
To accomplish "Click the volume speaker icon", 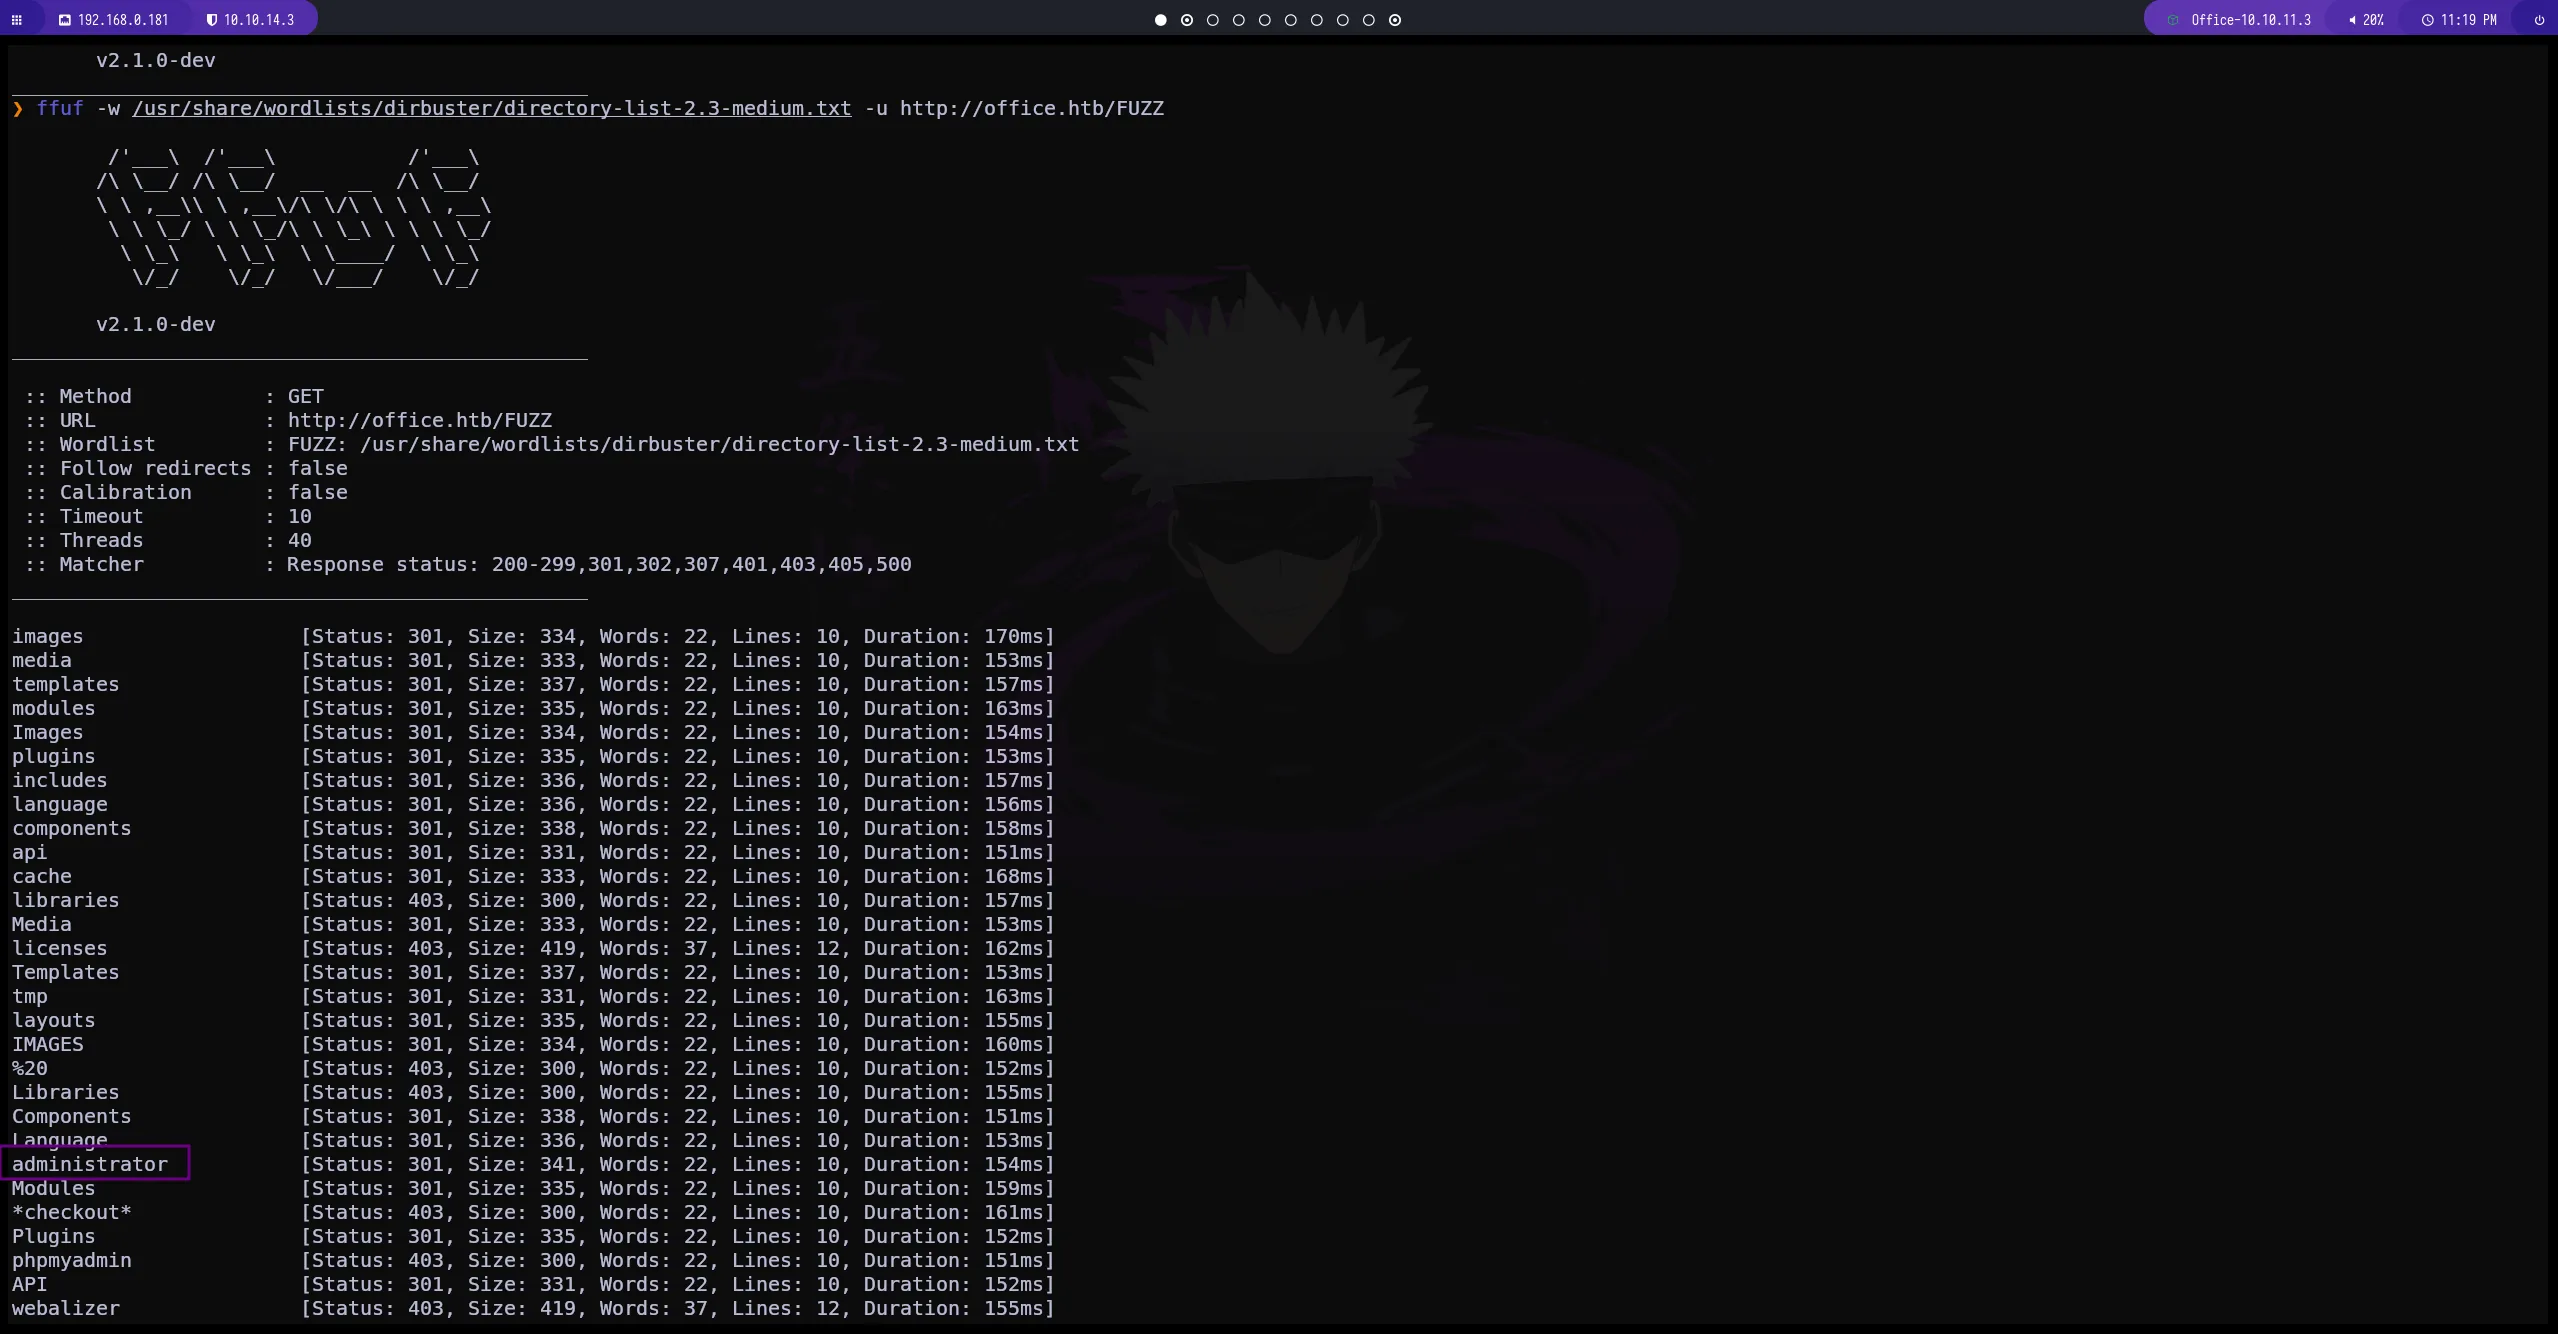I will [2351, 20].
